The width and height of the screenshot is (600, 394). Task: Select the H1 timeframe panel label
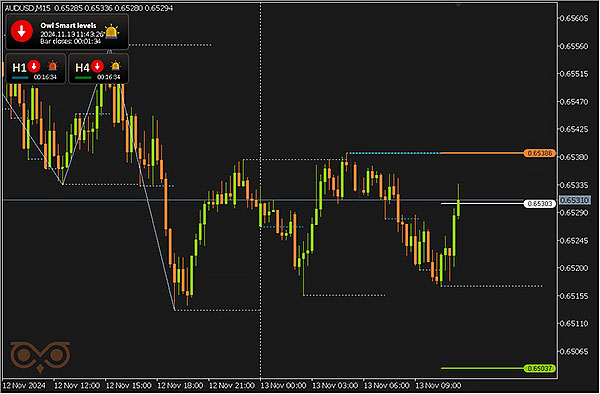coord(19,68)
